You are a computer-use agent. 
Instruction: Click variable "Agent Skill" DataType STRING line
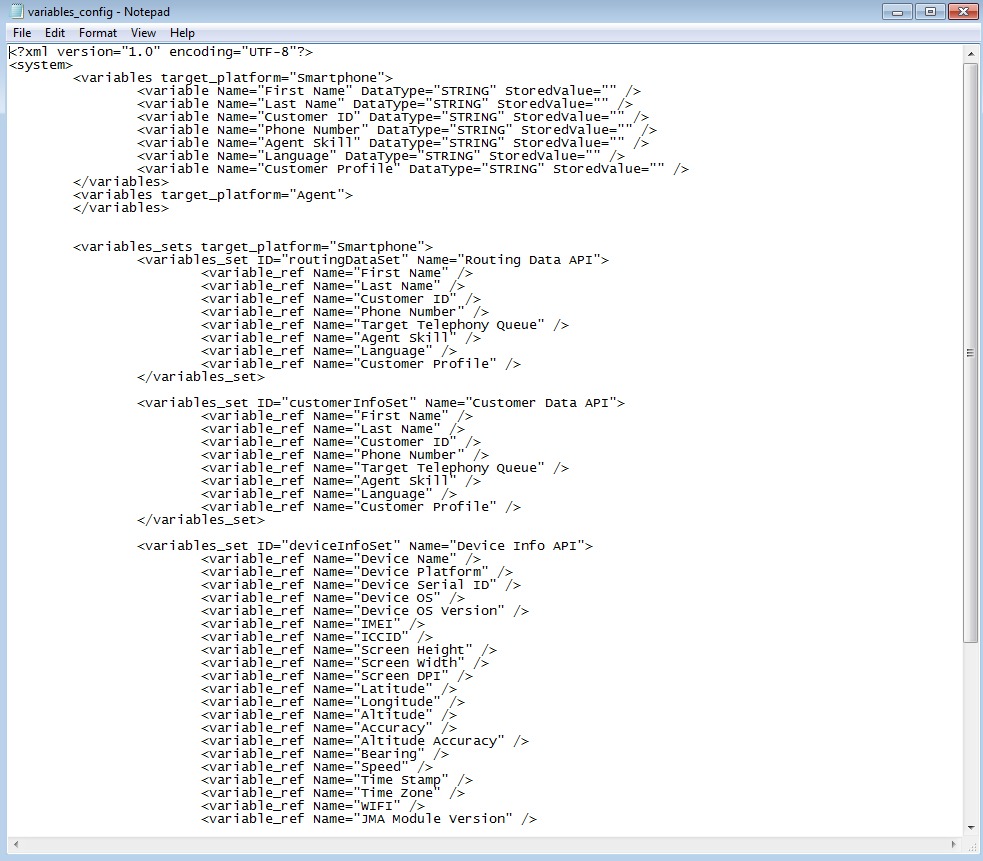(x=393, y=143)
